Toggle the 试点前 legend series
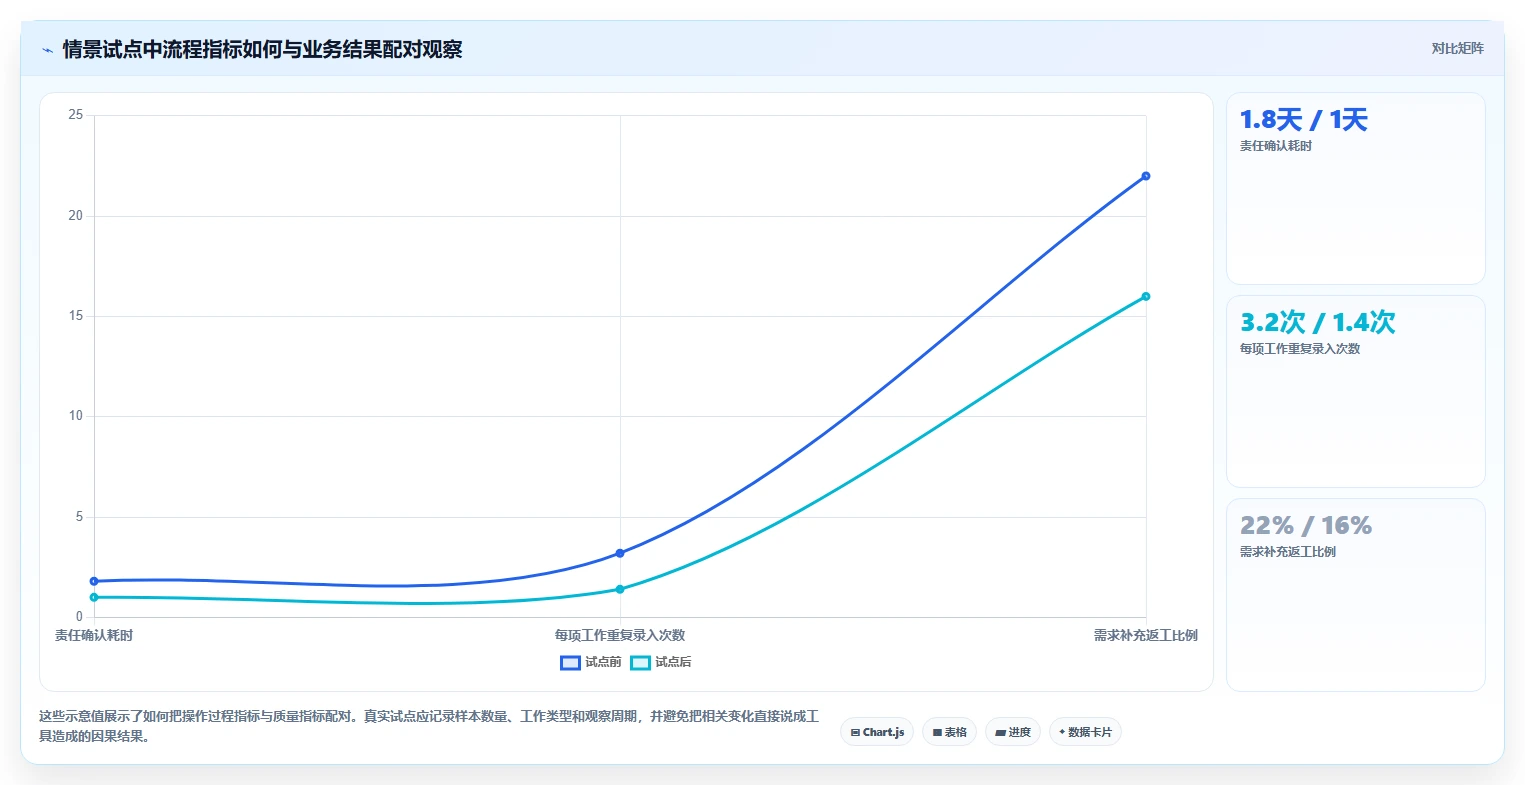Image resolution: width=1525 pixels, height=785 pixels. click(x=591, y=662)
